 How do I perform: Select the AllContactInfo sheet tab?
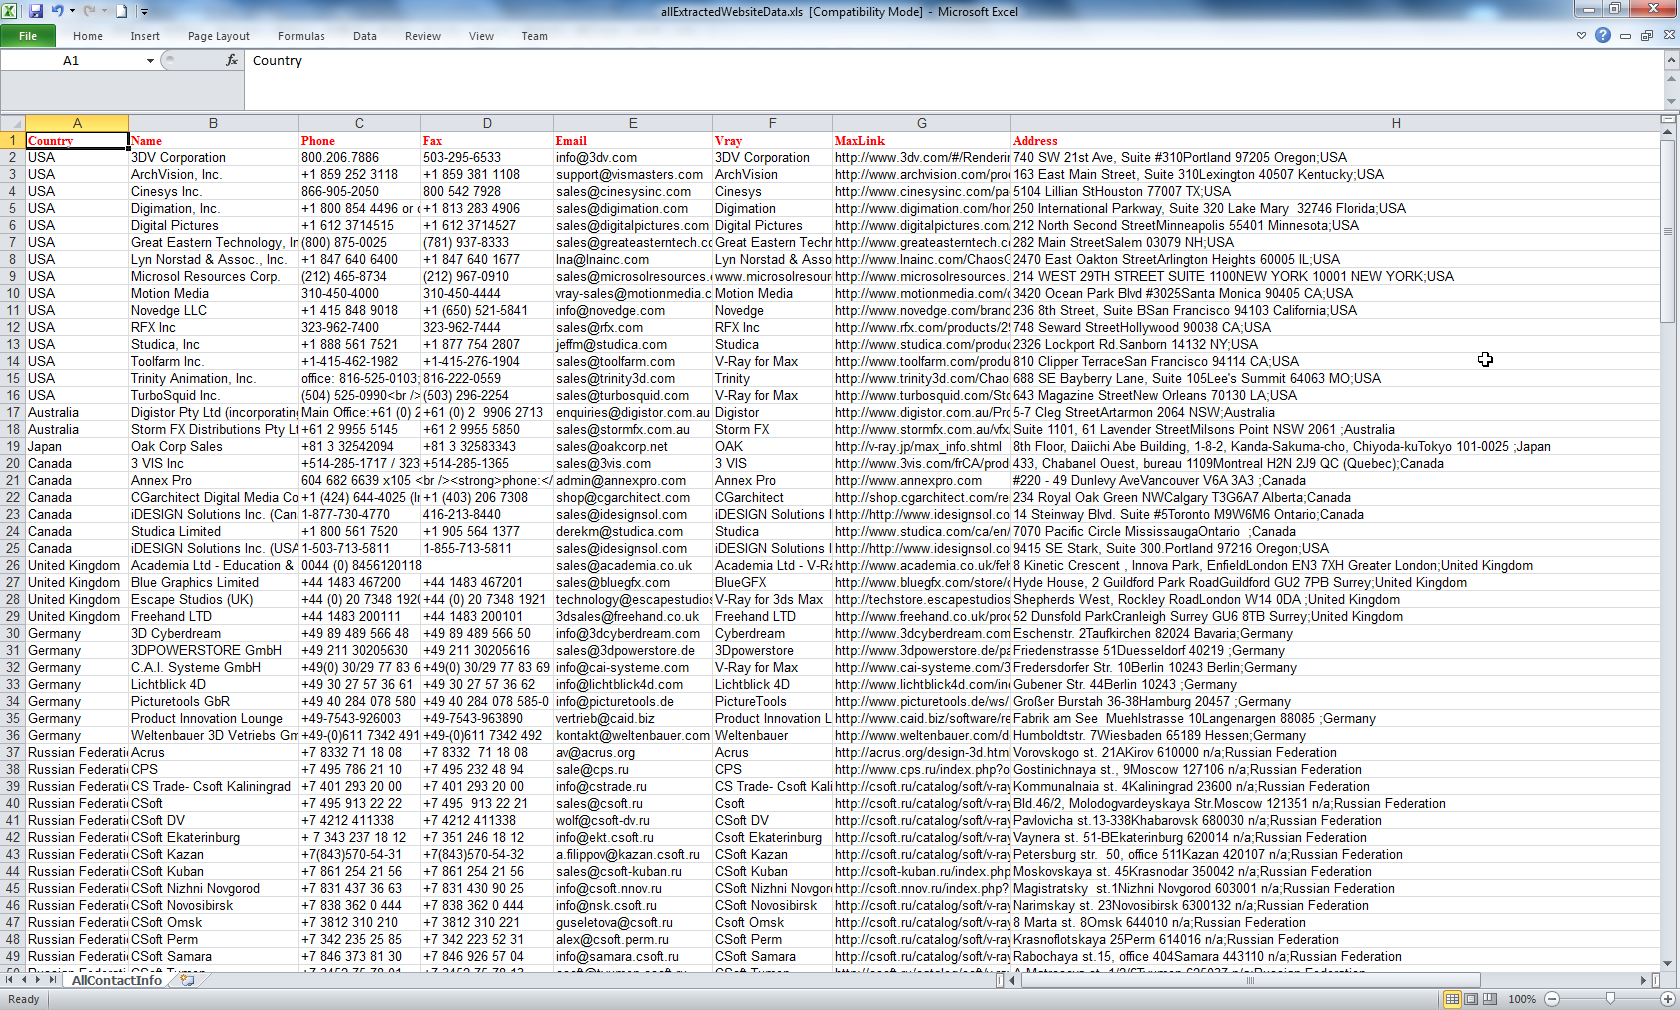pyautogui.click(x=117, y=980)
